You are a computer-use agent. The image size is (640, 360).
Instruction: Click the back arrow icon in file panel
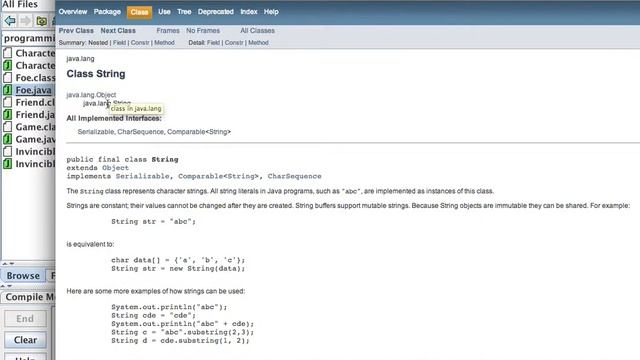(10, 20)
